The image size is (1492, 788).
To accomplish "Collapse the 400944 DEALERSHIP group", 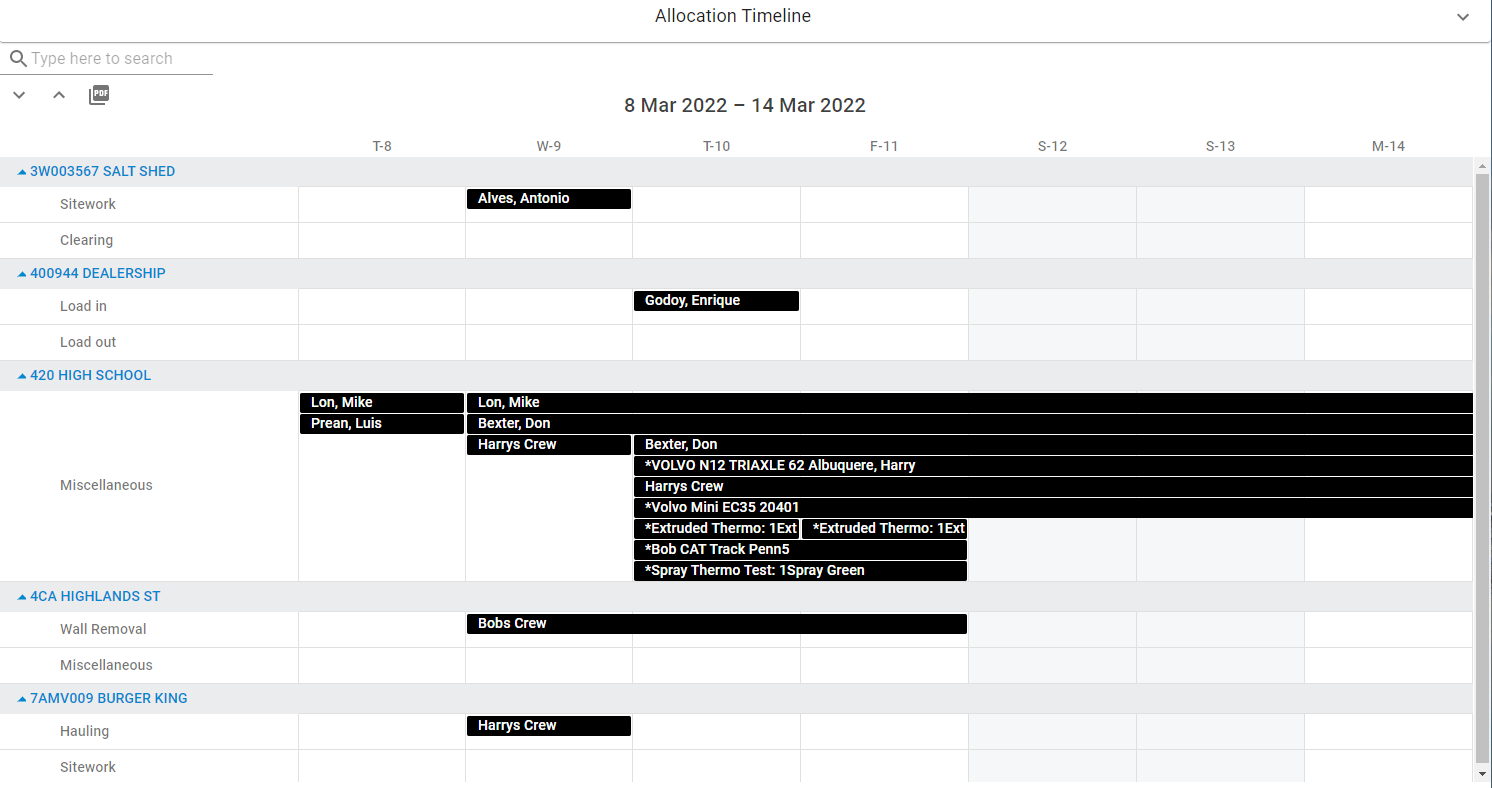I will (22, 274).
